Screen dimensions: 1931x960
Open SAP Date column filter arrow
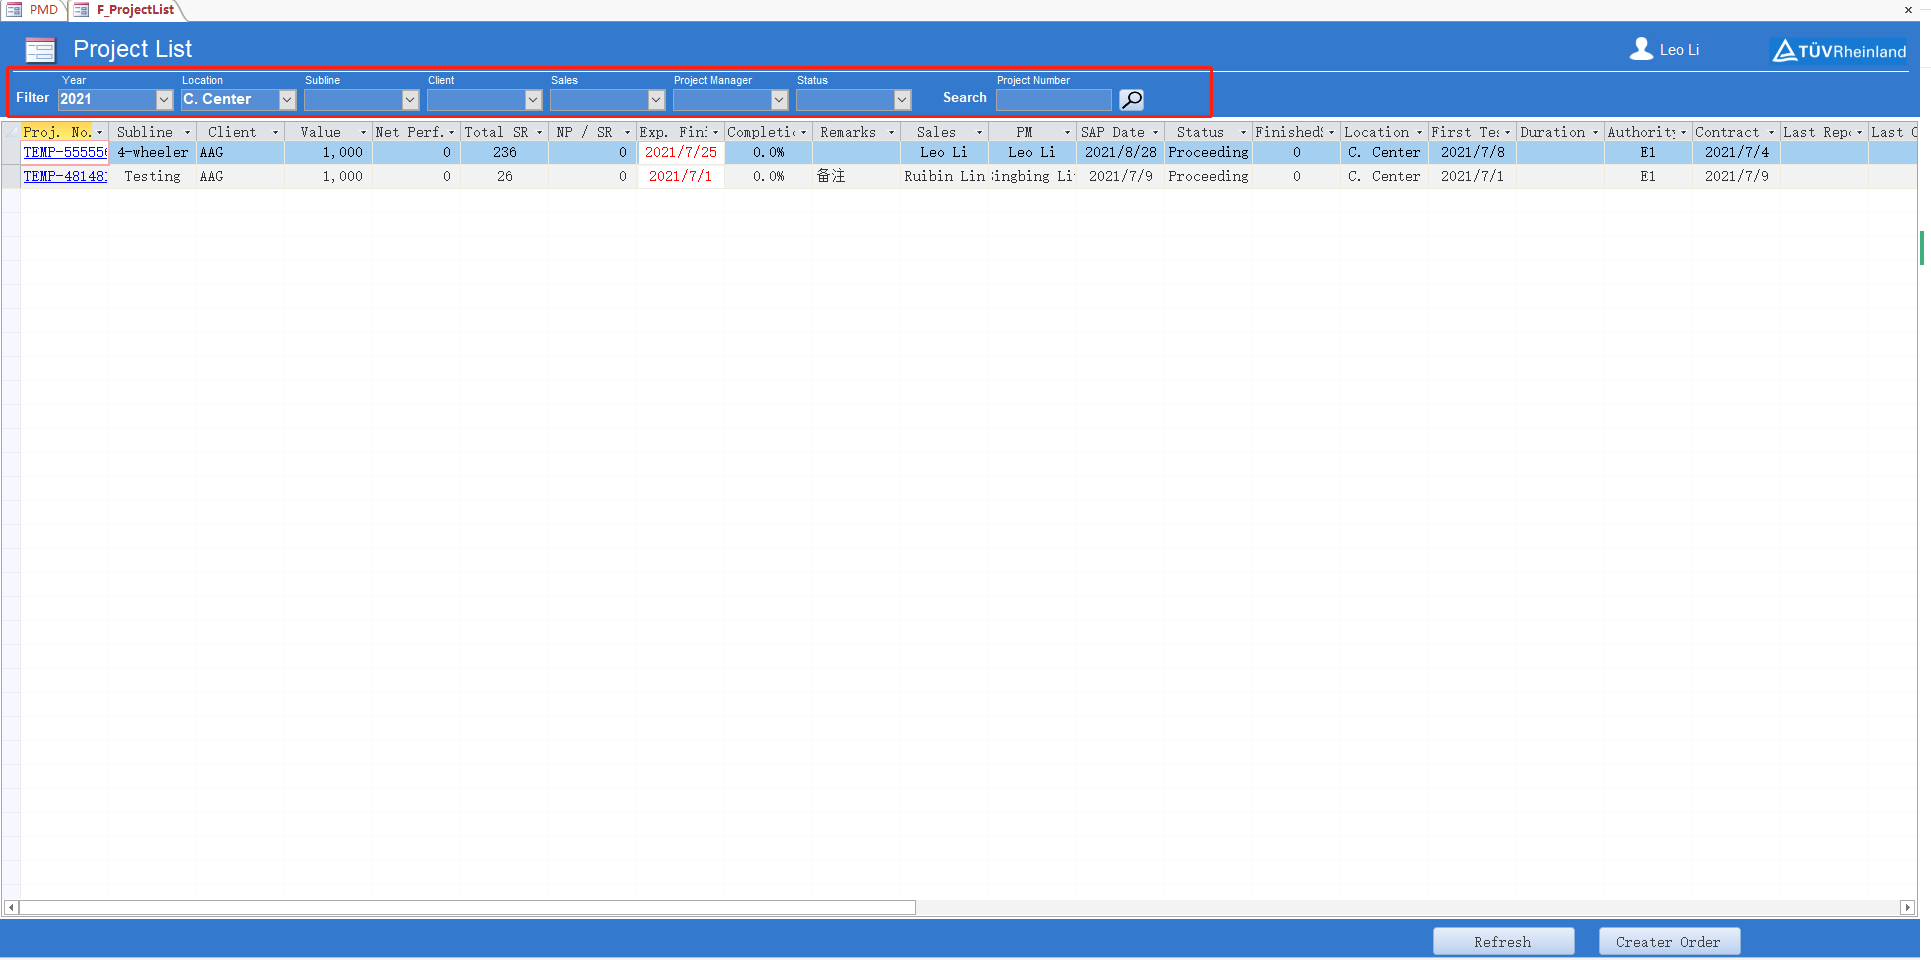[x=1155, y=132]
